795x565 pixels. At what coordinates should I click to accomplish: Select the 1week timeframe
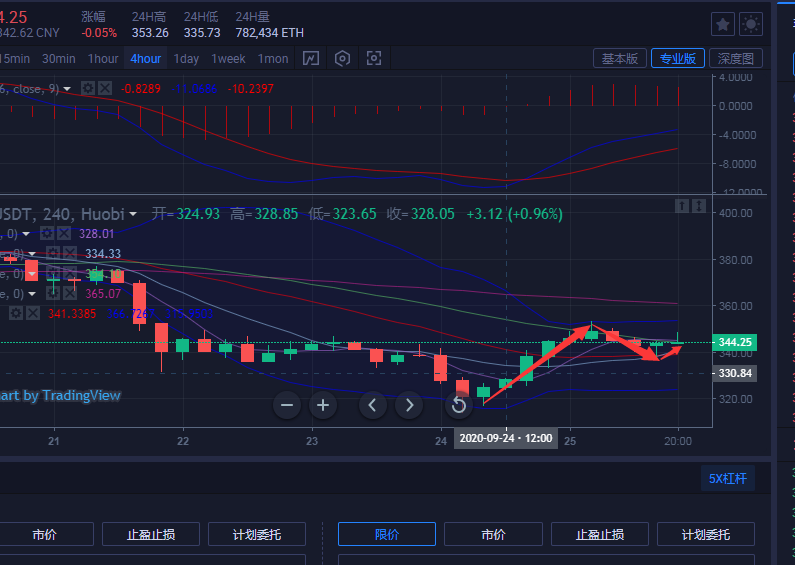(228, 59)
